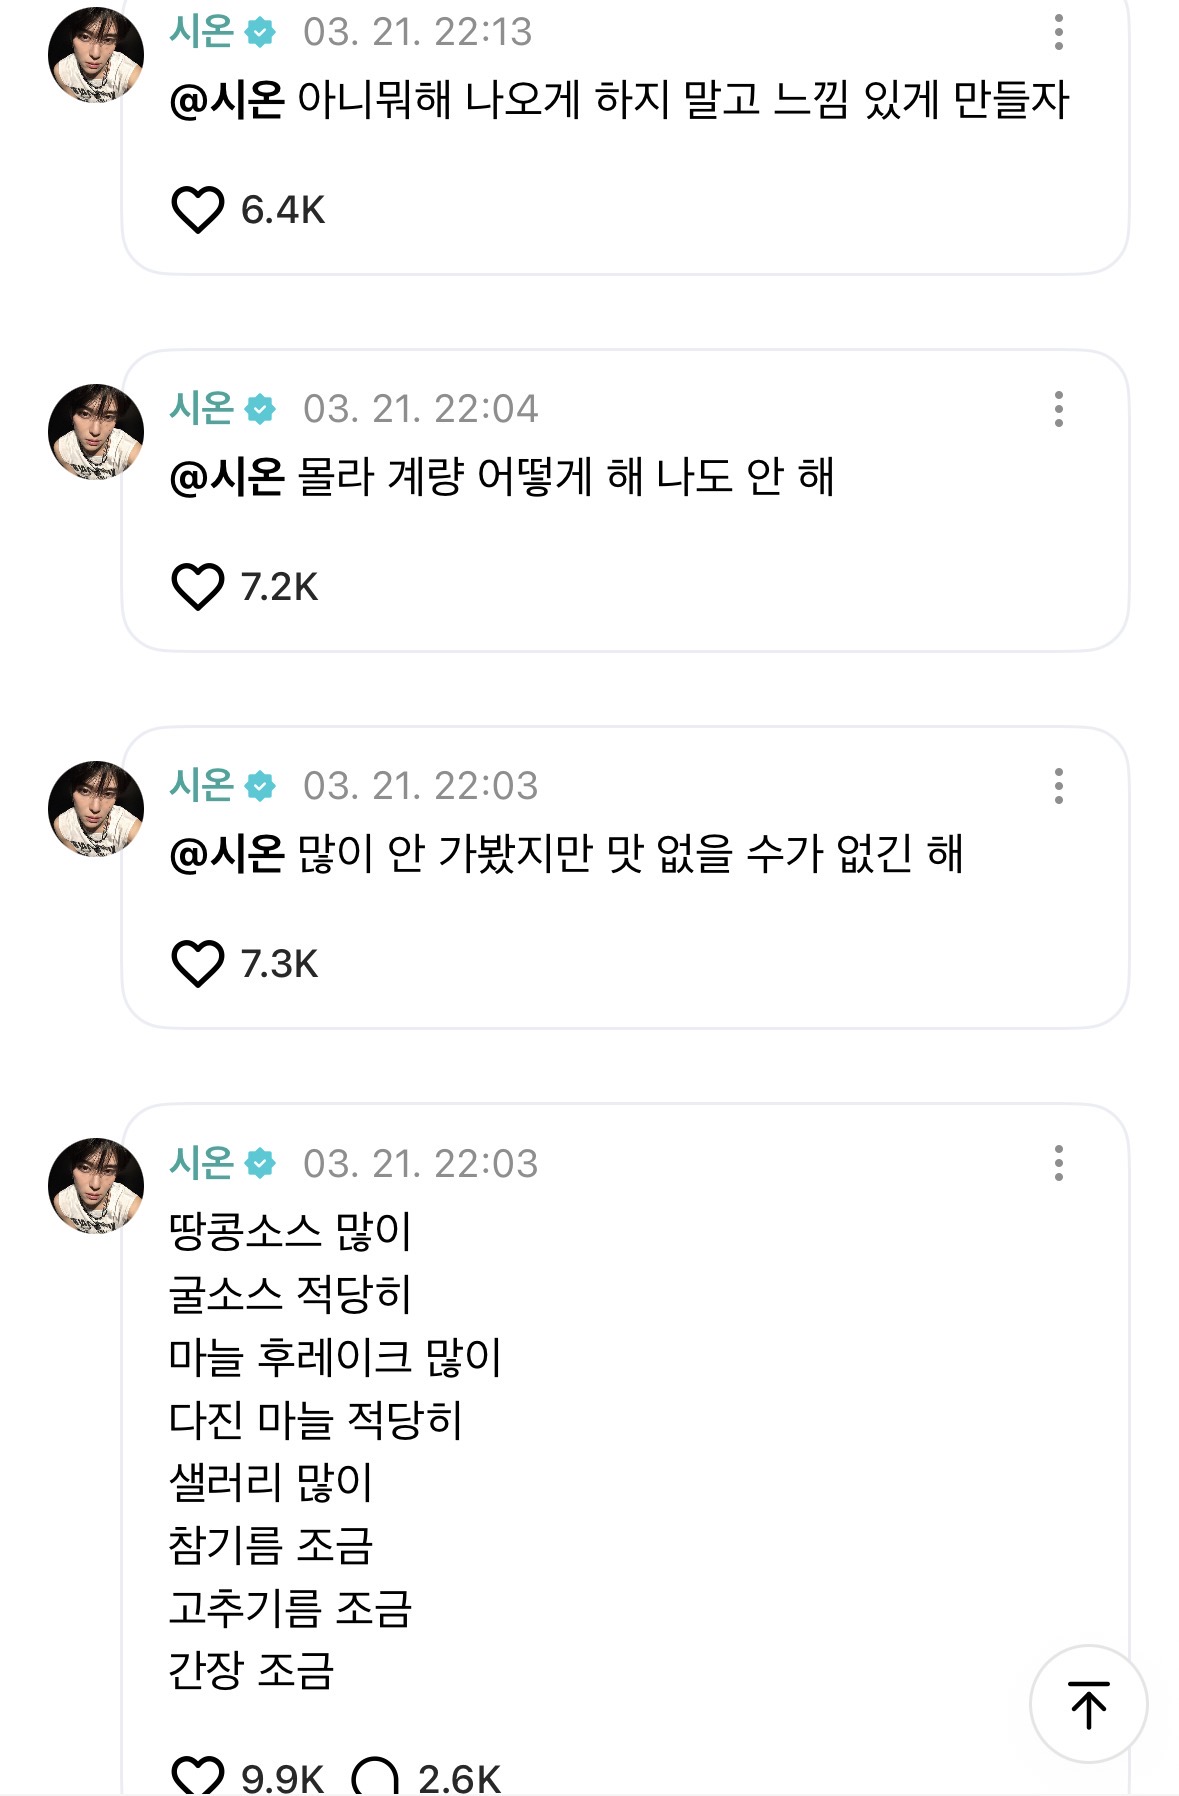Tap the 시온 username on the 22:13 comment
Viewport: 1179px width, 1796px height.
[x=201, y=32]
